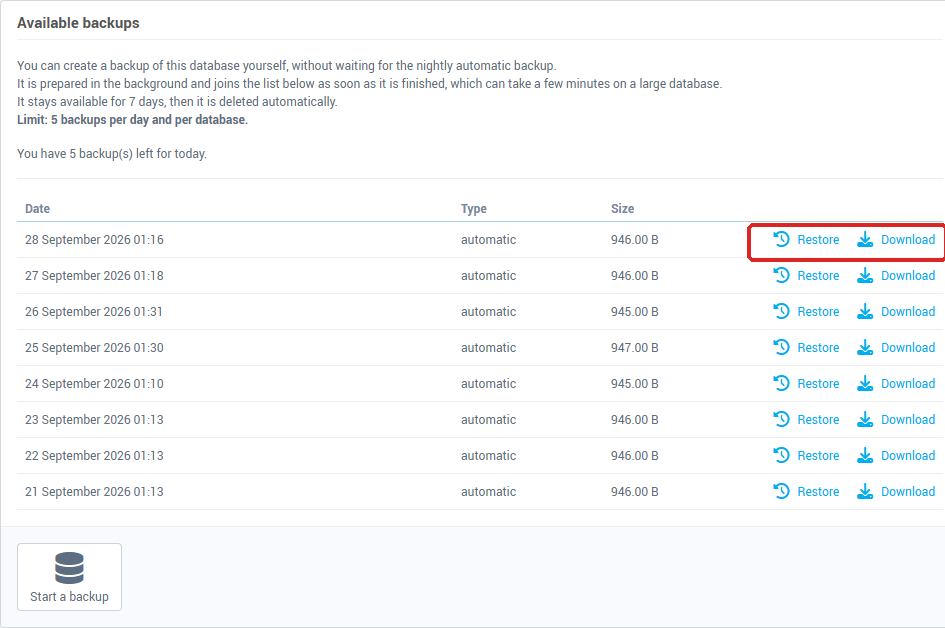Restore link text for 22 September backup

[x=818, y=456]
